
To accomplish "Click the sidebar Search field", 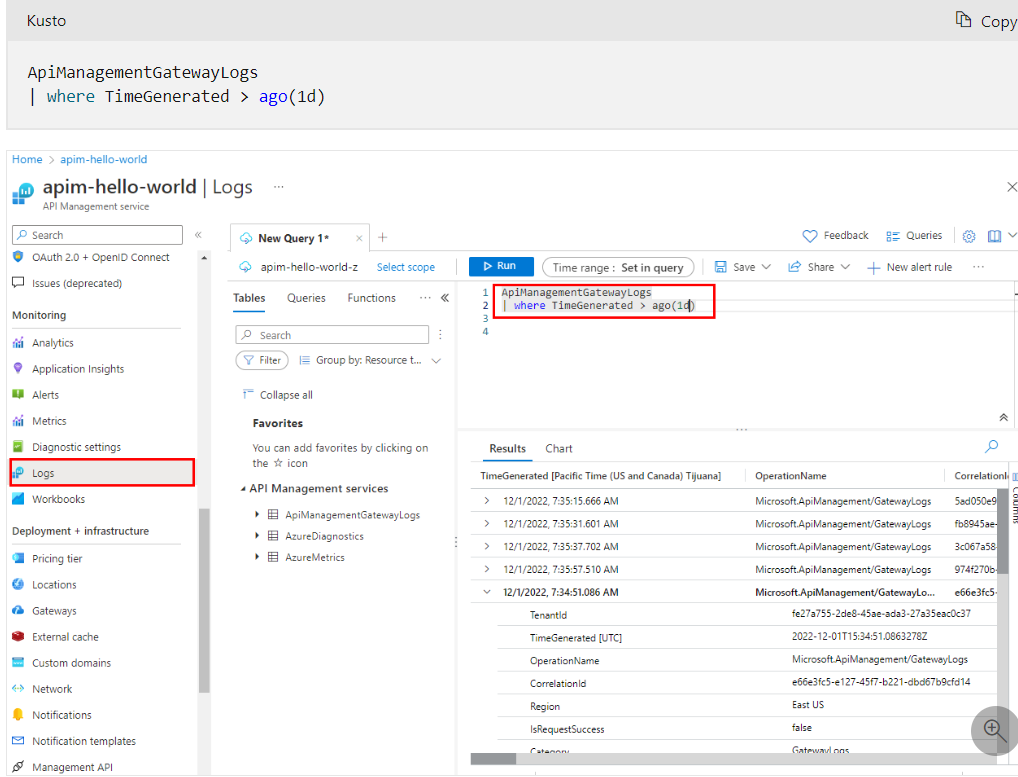I will [97, 235].
